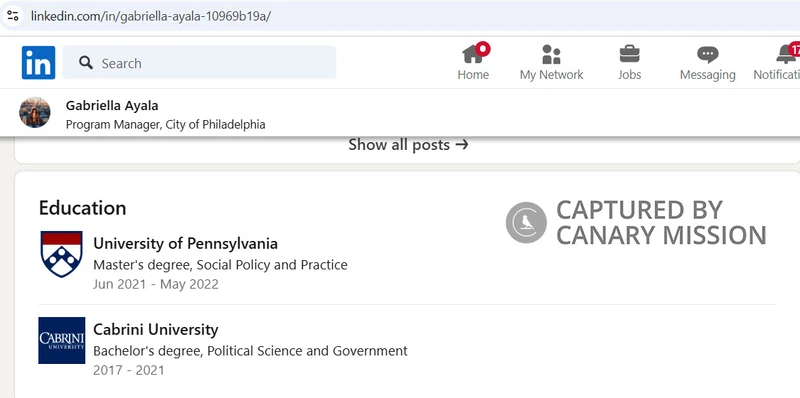Click the LinkedIn logo icon
800x398 pixels.
point(38,63)
